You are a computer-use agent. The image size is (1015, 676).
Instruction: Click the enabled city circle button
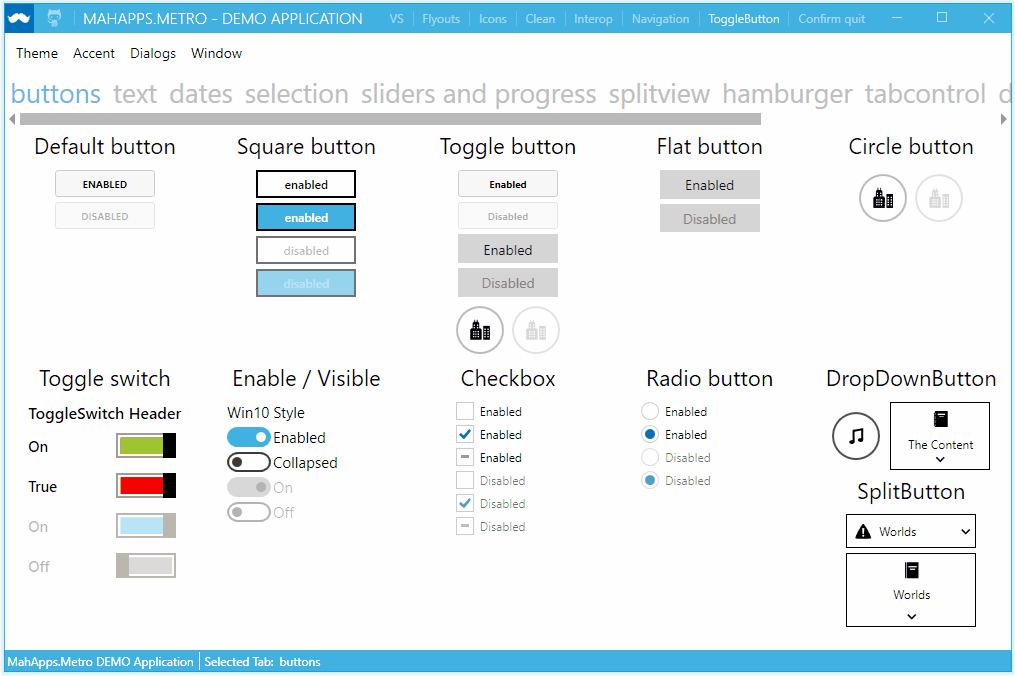pos(882,198)
